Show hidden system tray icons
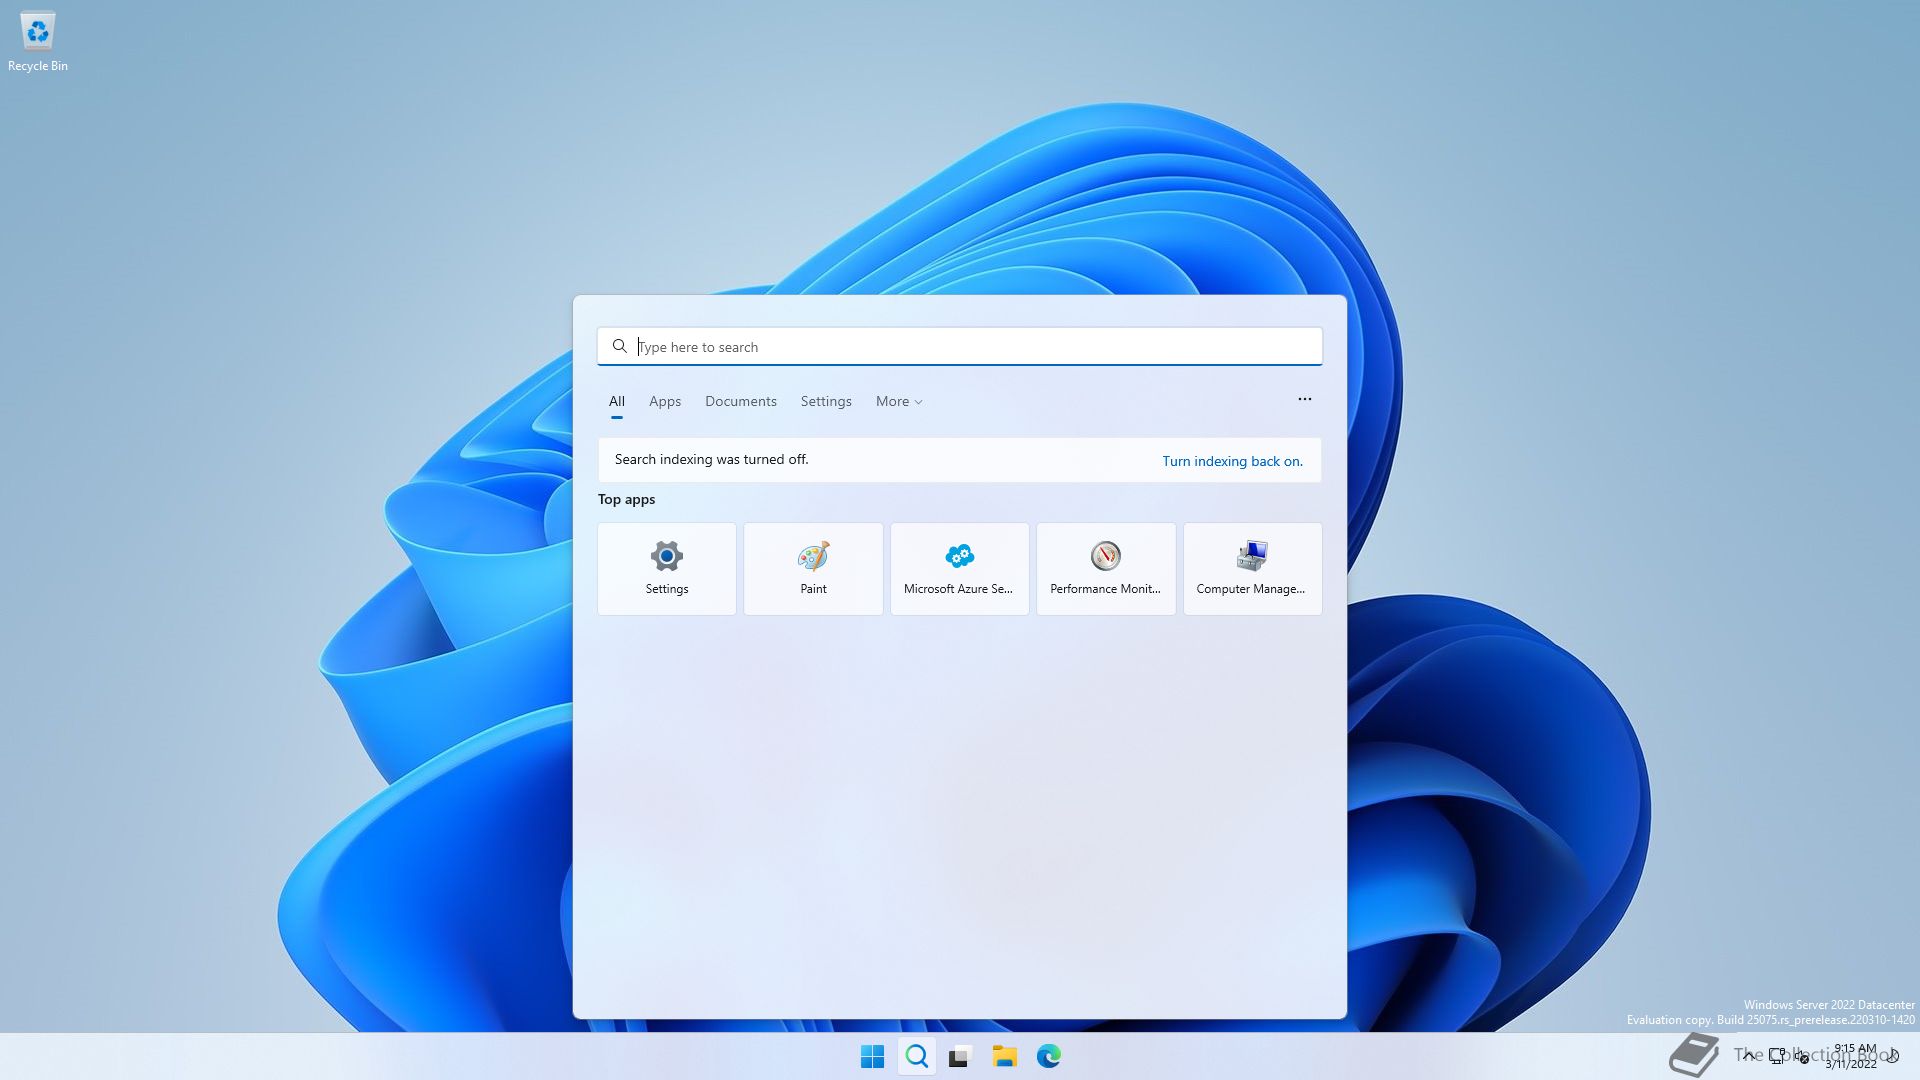1920x1080 pixels. 1748,1055
